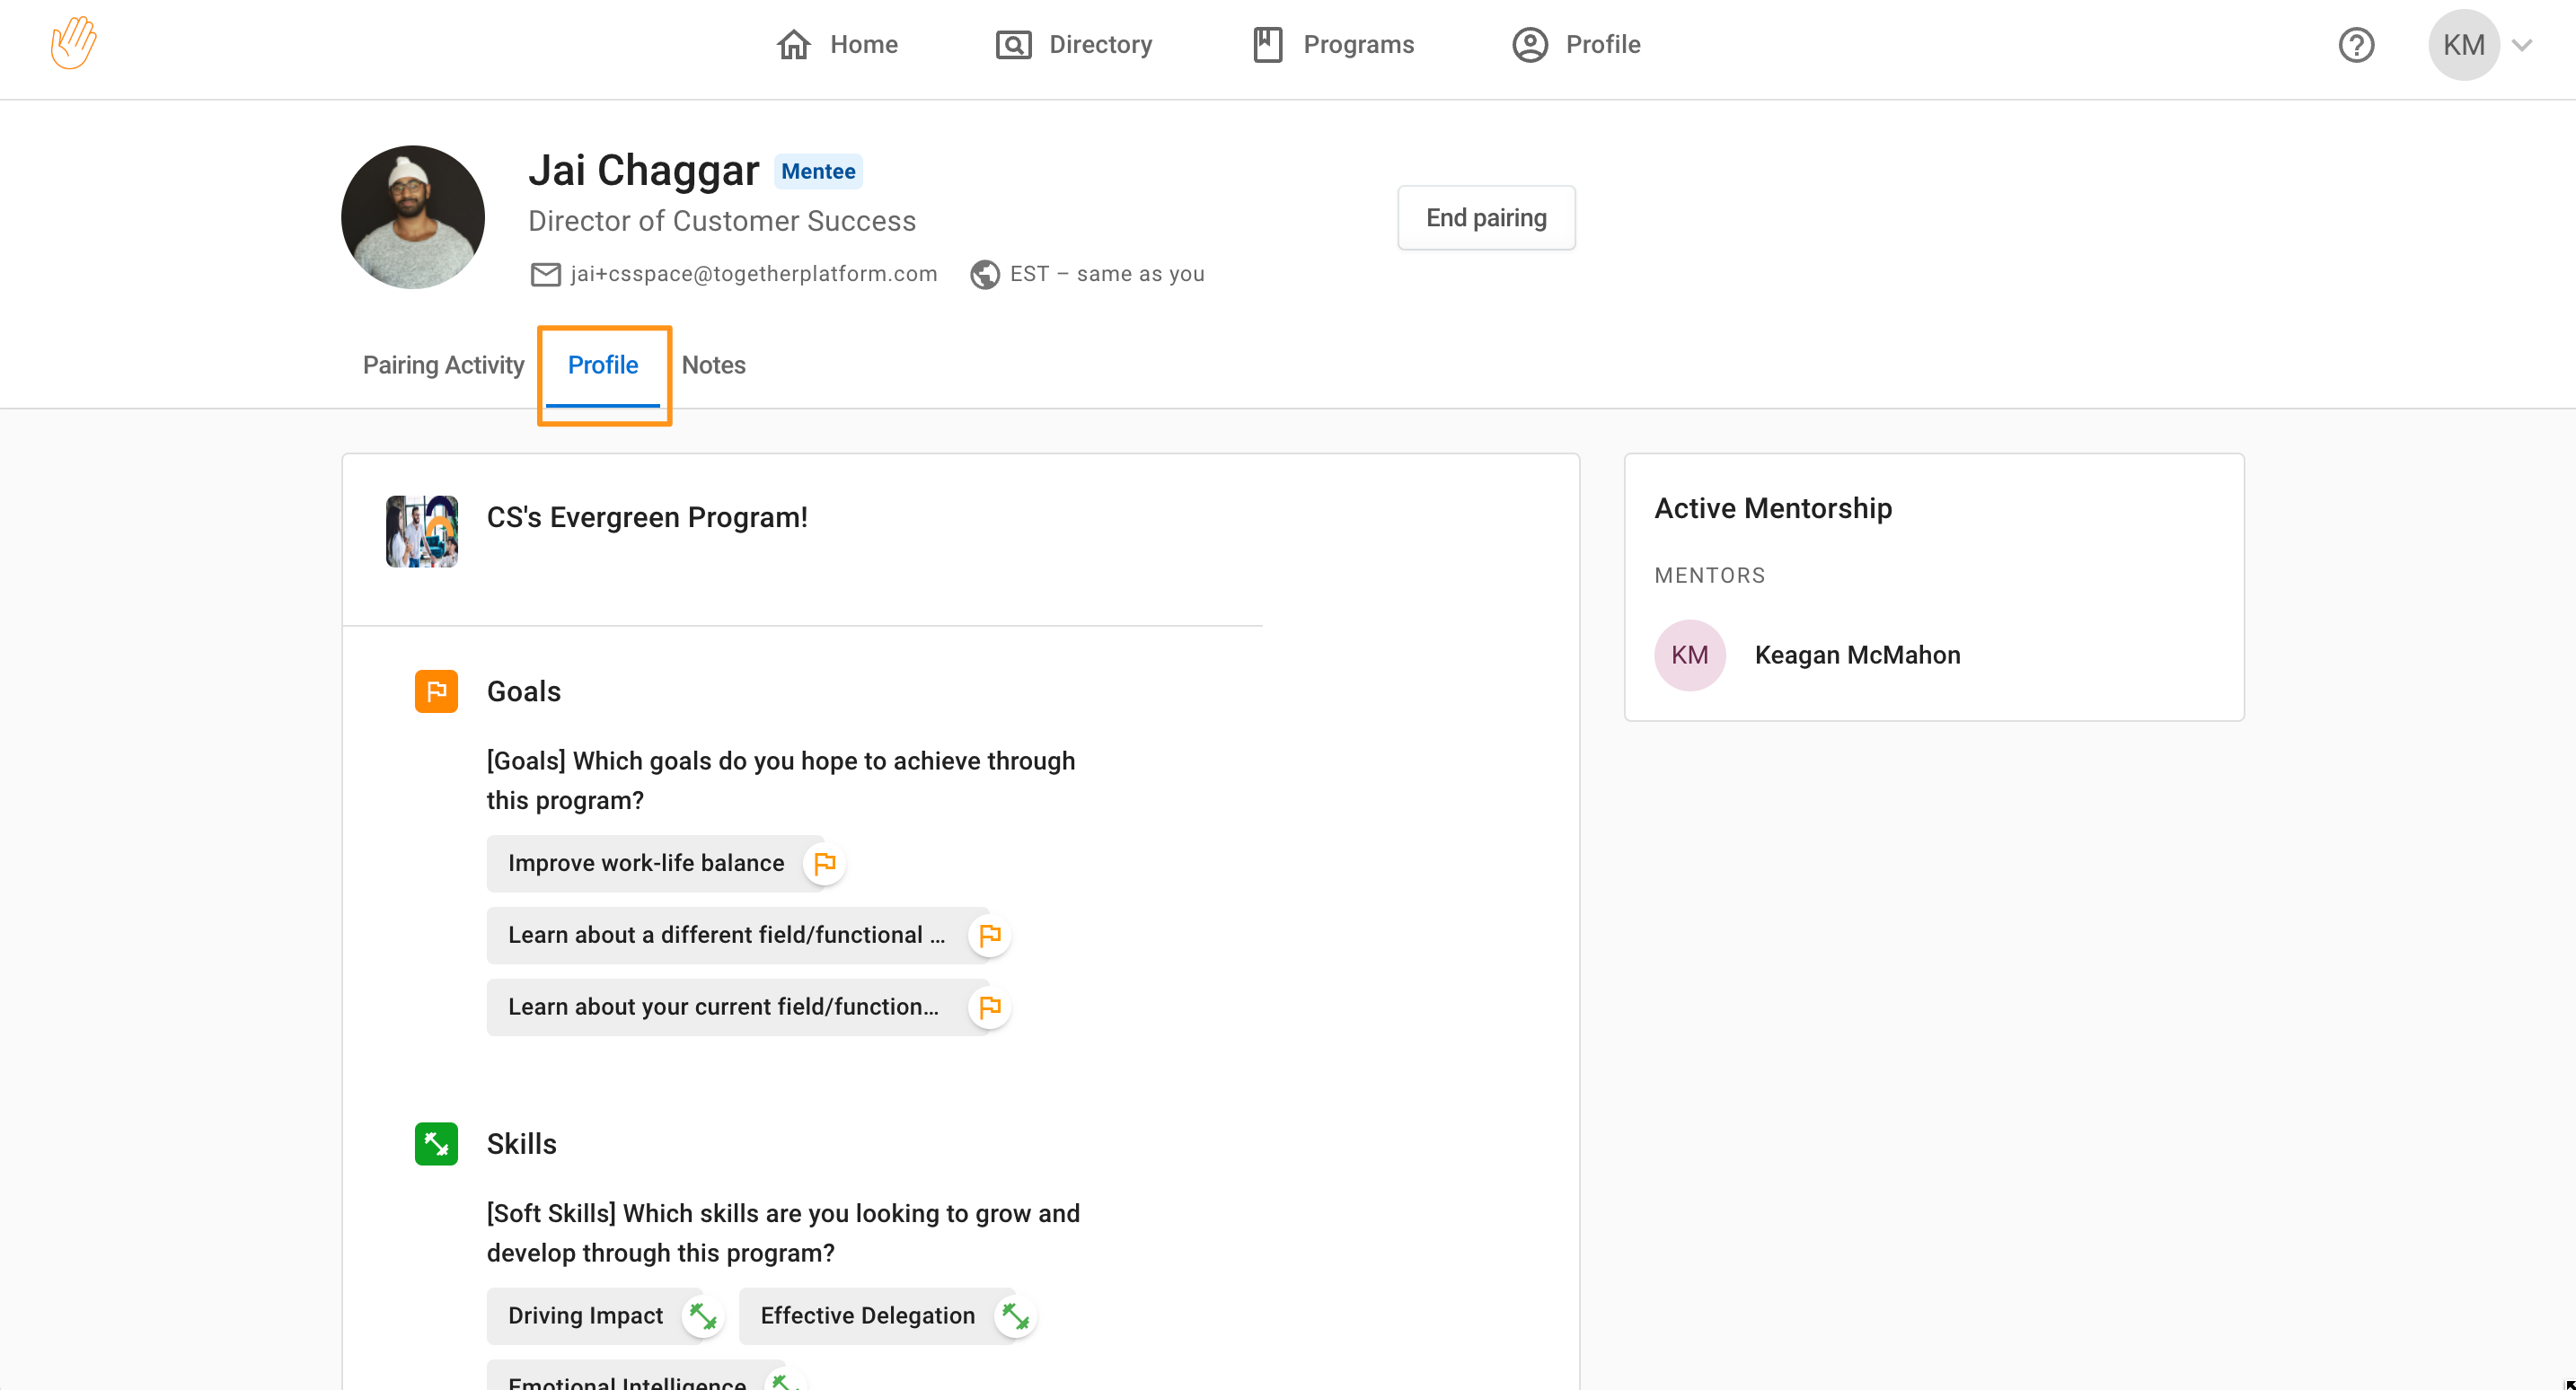Click the jai+csspace email address
Image resolution: width=2576 pixels, height=1390 pixels.
pos(753,274)
